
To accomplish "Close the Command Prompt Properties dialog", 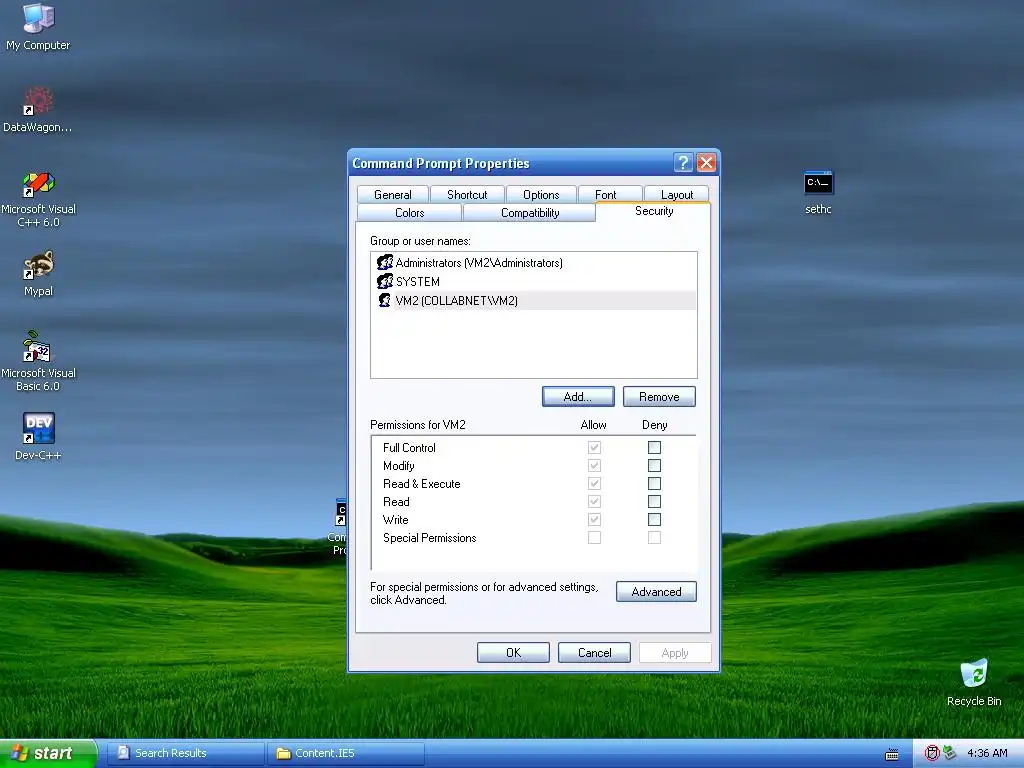I will 706,163.
